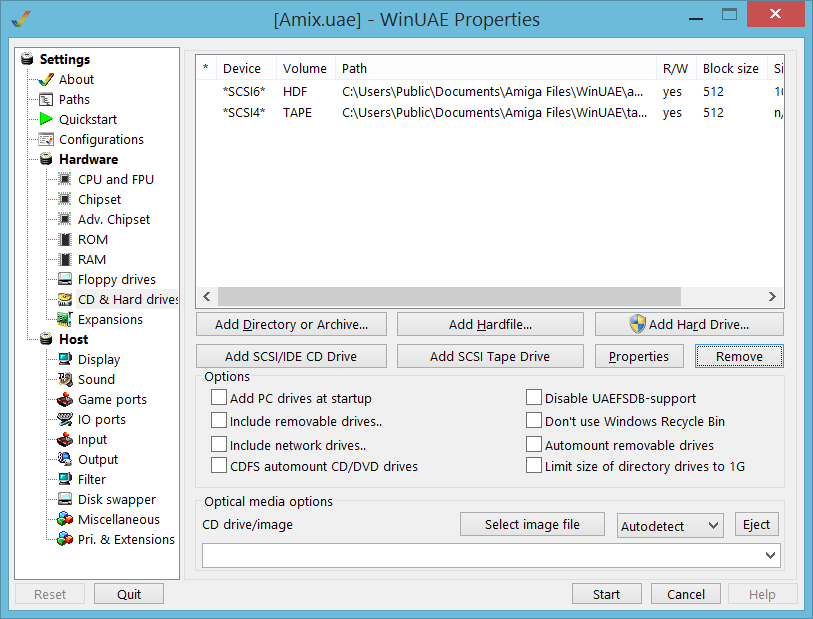This screenshot has height=619, width=813.
Task: Click the Volume column header
Action: [305, 68]
